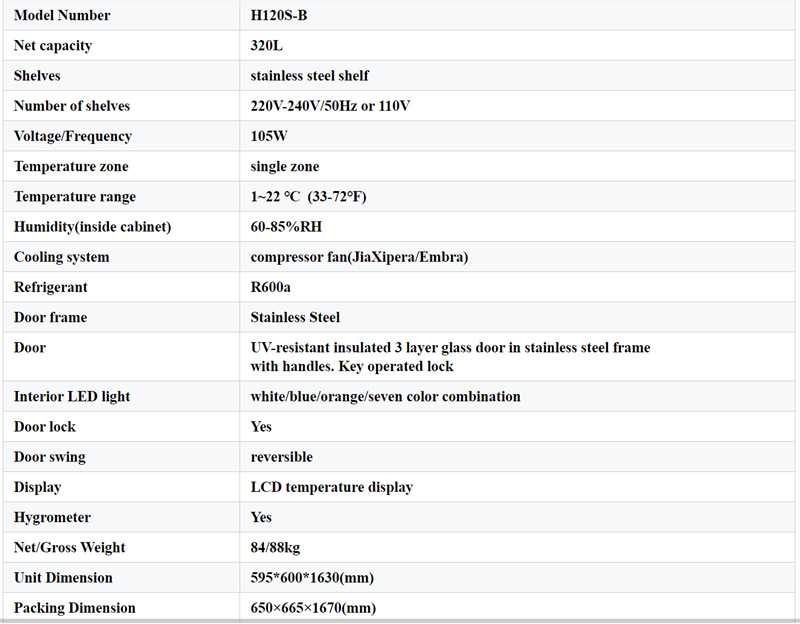Click the white/blue/orange LED light value

click(x=385, y=397)
